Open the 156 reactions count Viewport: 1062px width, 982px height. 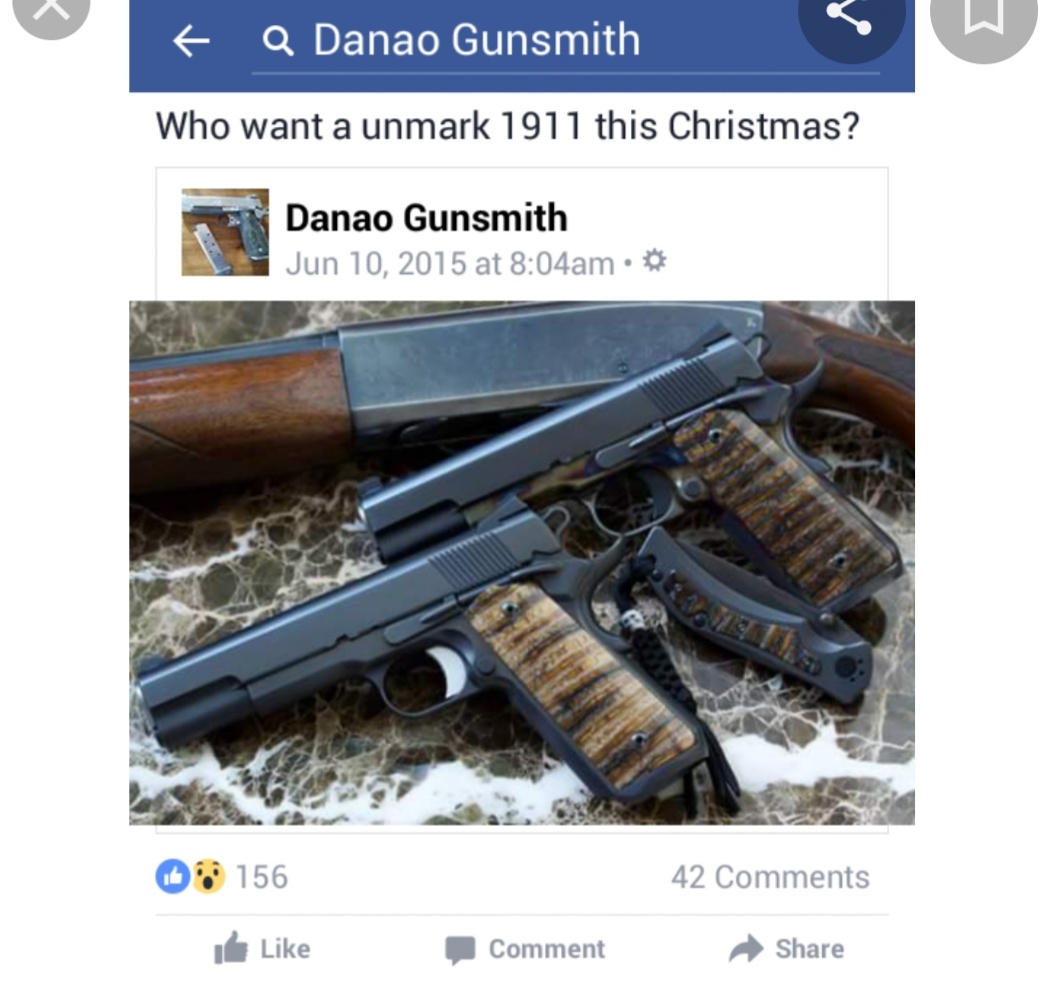click(261, 877)
